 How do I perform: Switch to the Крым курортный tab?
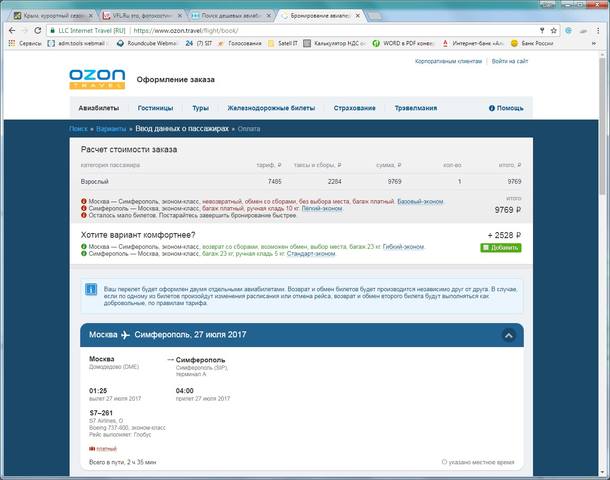click(53, 16)
